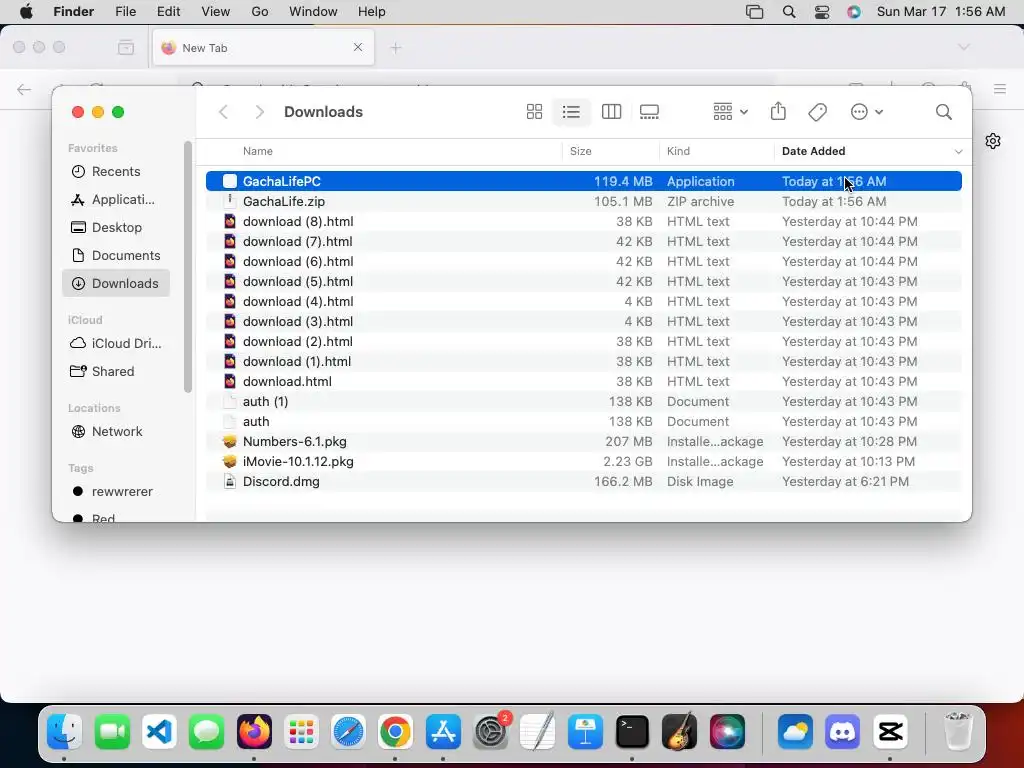Select iMovie-10.1.12.pkg installer
Screen dimensions: 1024x768
(584, 461)
